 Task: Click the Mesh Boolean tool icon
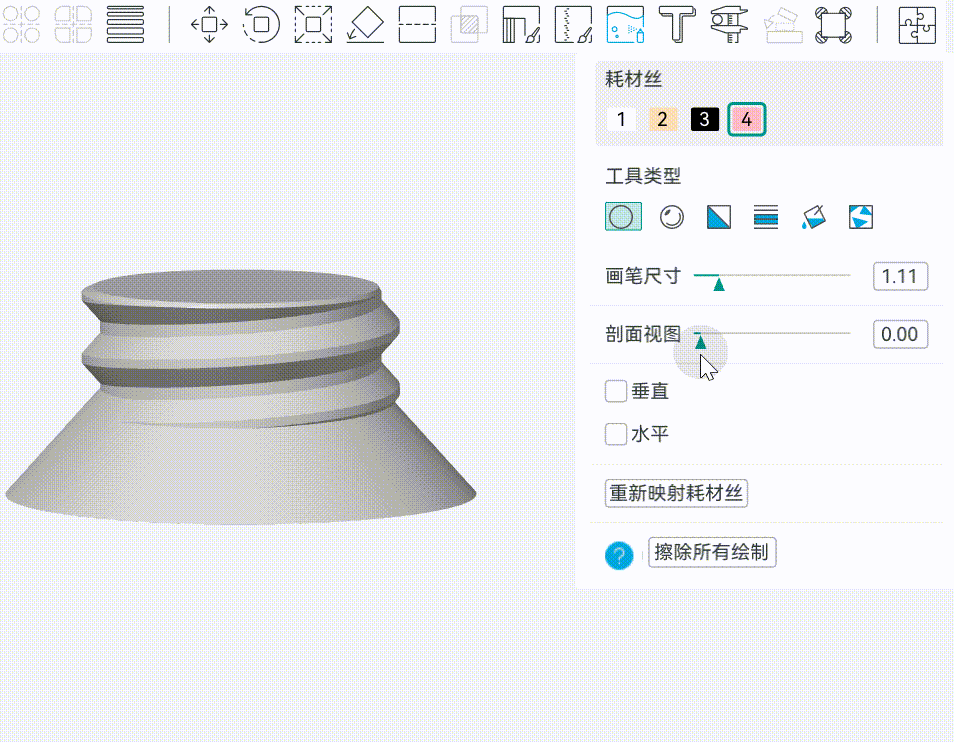point(469,24)
